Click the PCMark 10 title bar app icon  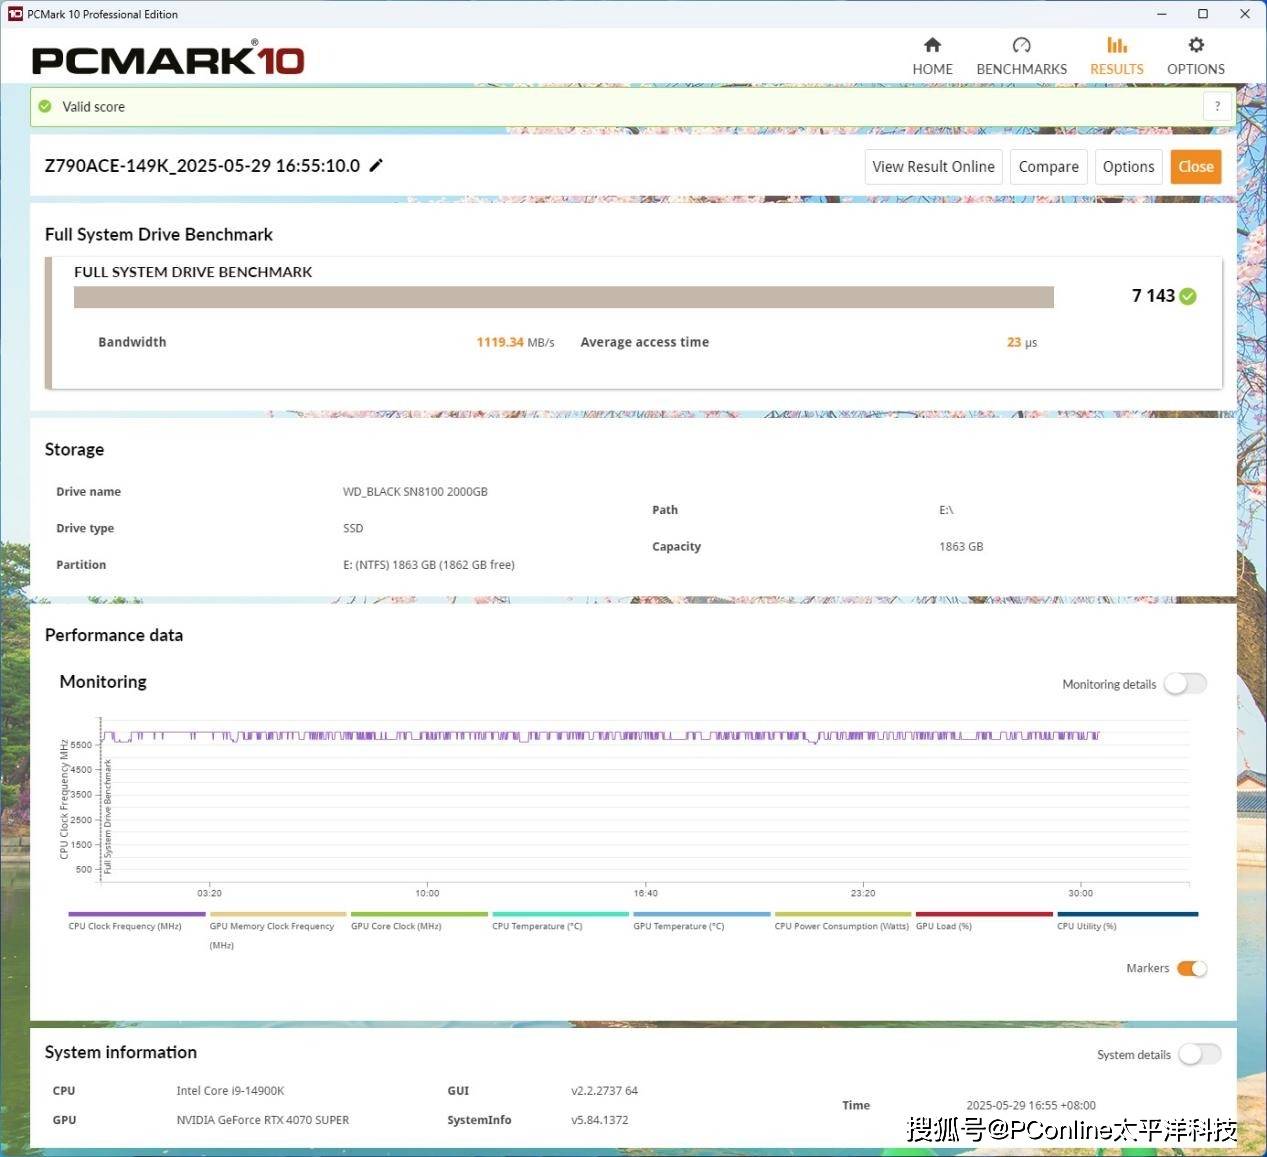tap(15, 14)
